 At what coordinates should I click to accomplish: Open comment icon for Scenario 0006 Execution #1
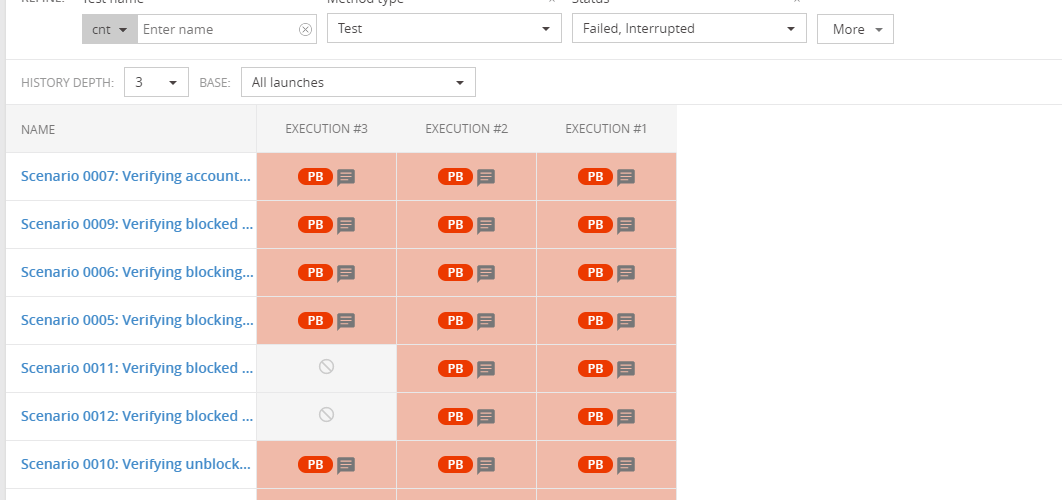626,274
